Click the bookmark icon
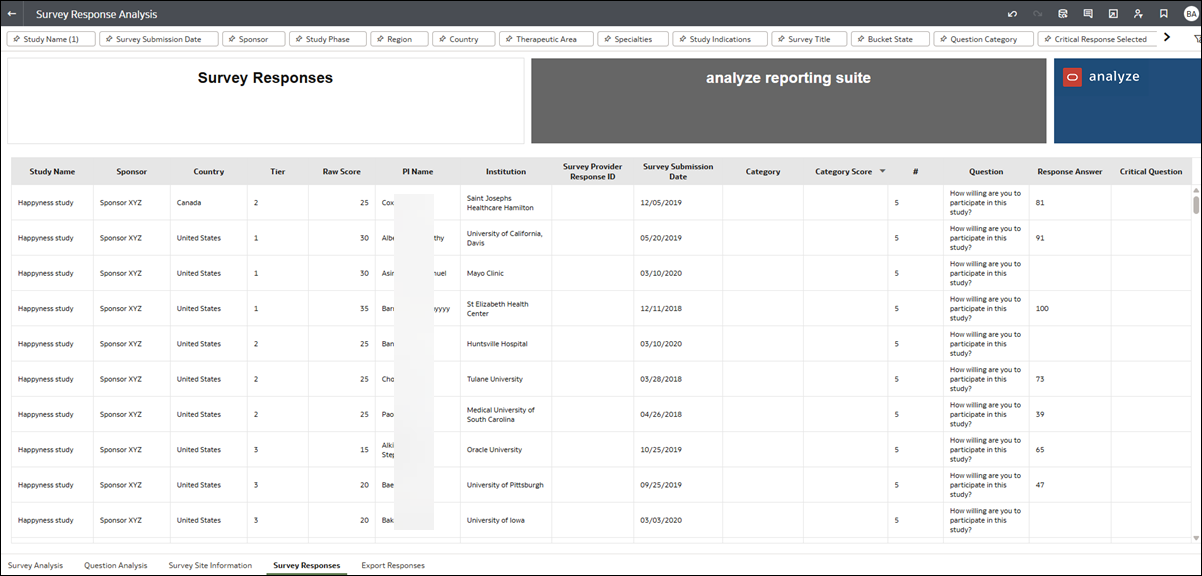This screenshot has width=1202, height=576. (1163, 14)
